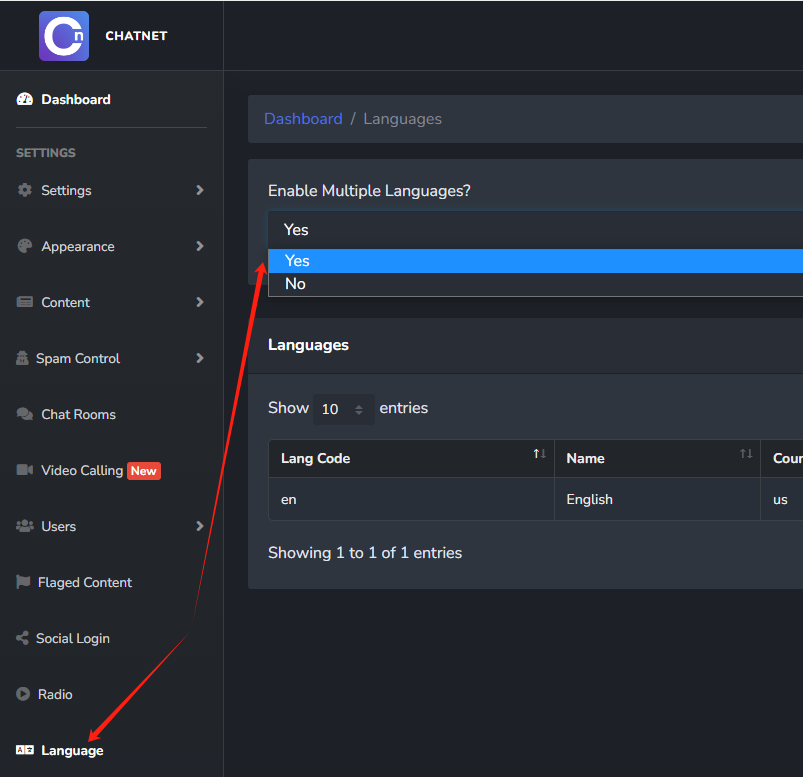The image size is (803, 777).
Task: Expand the Settings submenu chevron
Action: [200, 190]
